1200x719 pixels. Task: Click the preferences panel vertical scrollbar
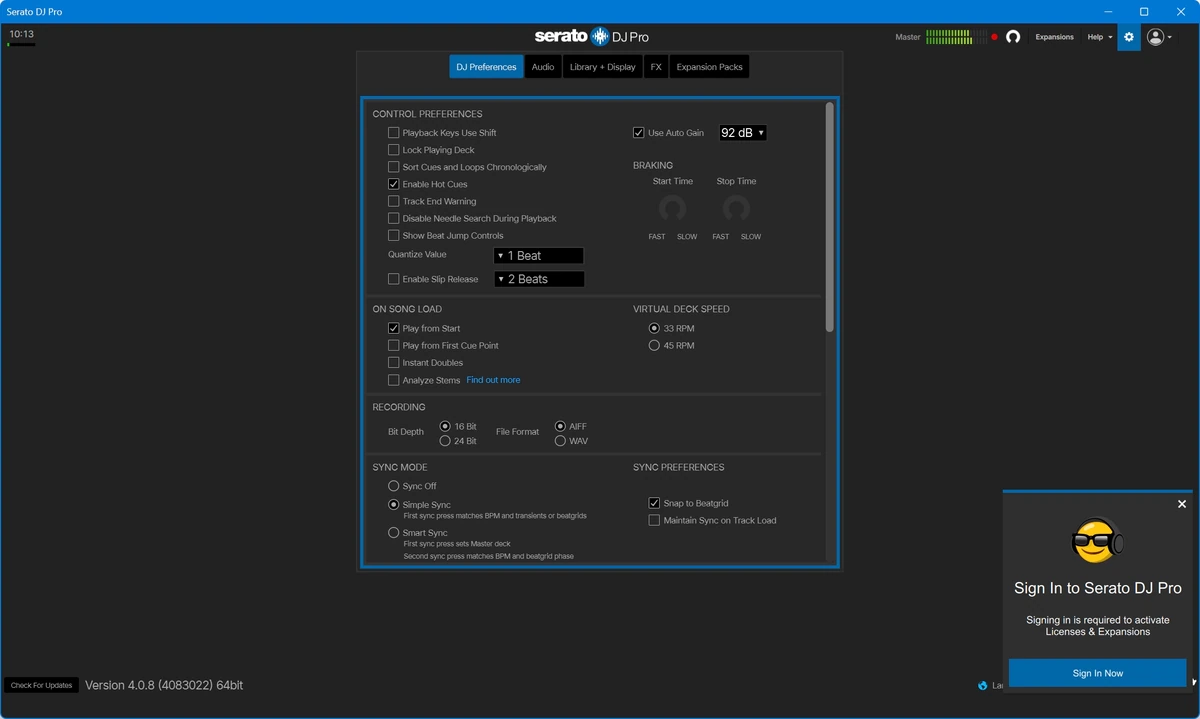[829, 217]
